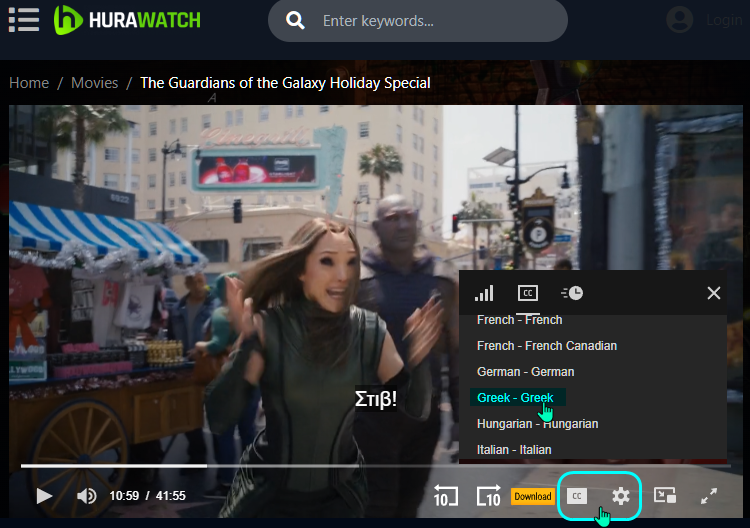The height and width of the screenshot is (528, 750).
Task: Click The Guardians of the Galaxy Holiday Special title
Action: pyautogui.click(x=285, y=83)
